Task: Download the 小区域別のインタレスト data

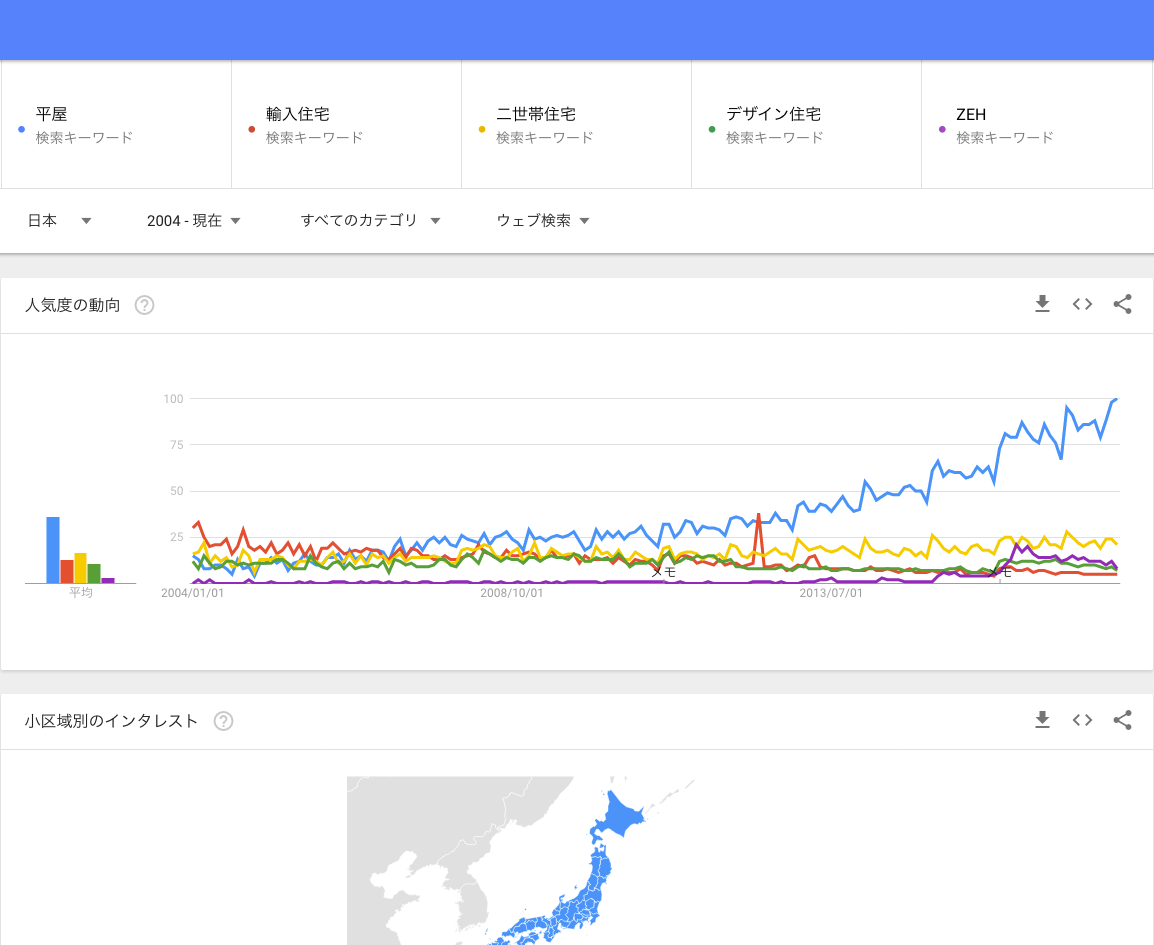Action: 1042,720
